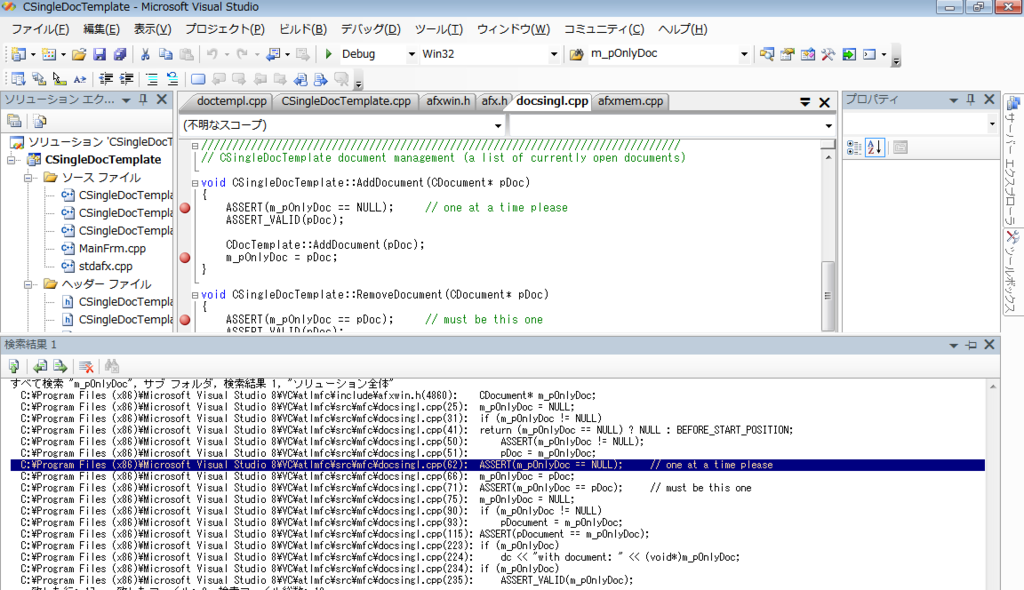1024x590 pixels.
Task: Toggle breakpoint on m_pOnlyDoc = pDoc line
Action: tap(185, 257)
